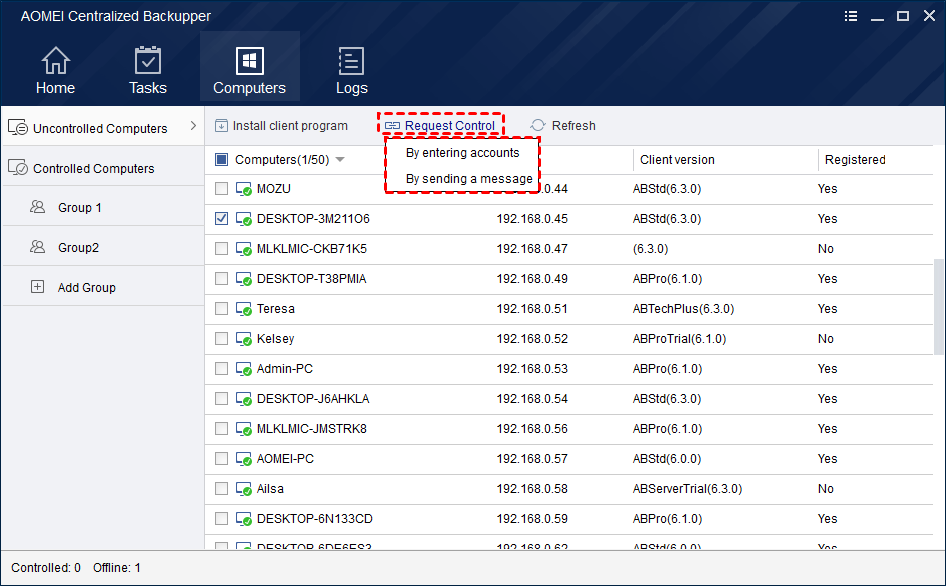Click the Install client program icon
This screenshot has height=586, width=946.
(221, 126)
